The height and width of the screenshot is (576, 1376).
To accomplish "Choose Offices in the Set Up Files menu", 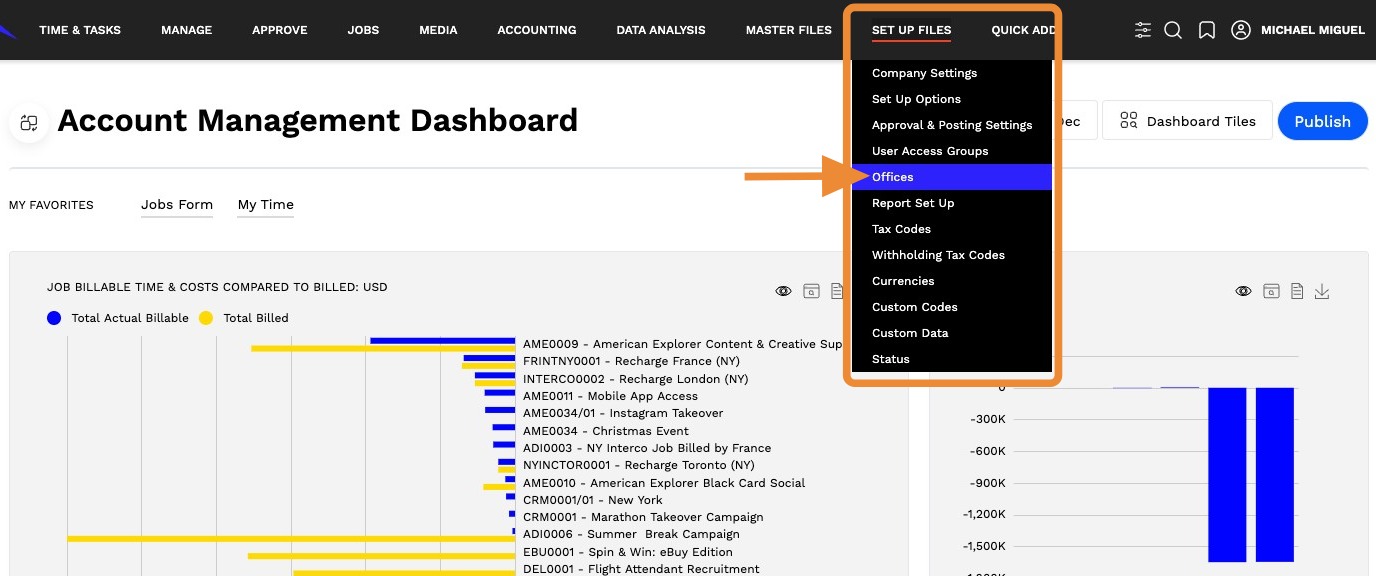I will pyautogui.click(x=951, y=177).
